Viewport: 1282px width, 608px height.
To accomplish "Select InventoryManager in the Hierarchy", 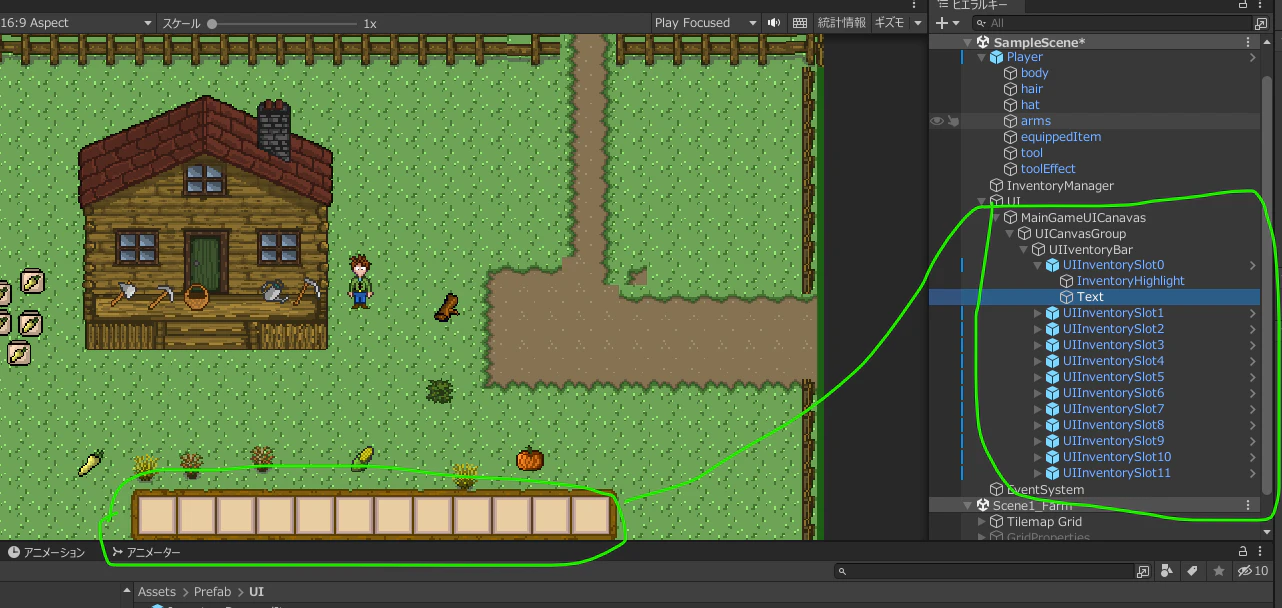I will (1059, 186).
